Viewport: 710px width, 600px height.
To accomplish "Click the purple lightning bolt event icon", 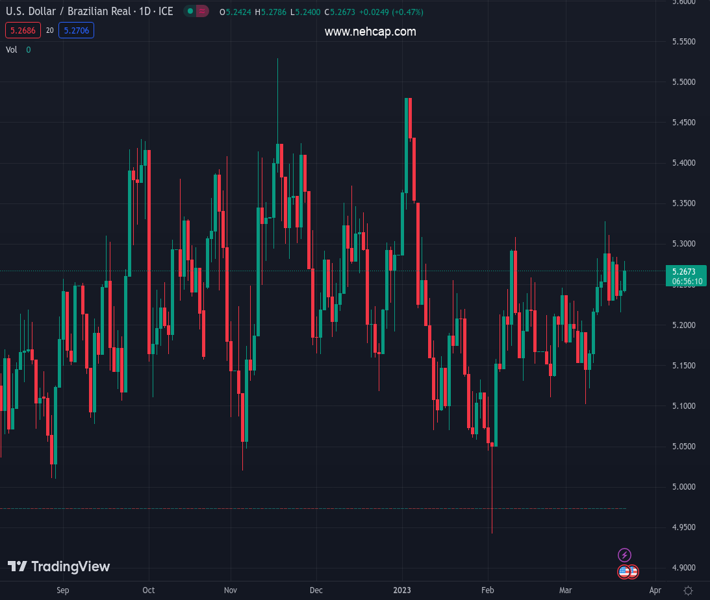I will (624, 555).
